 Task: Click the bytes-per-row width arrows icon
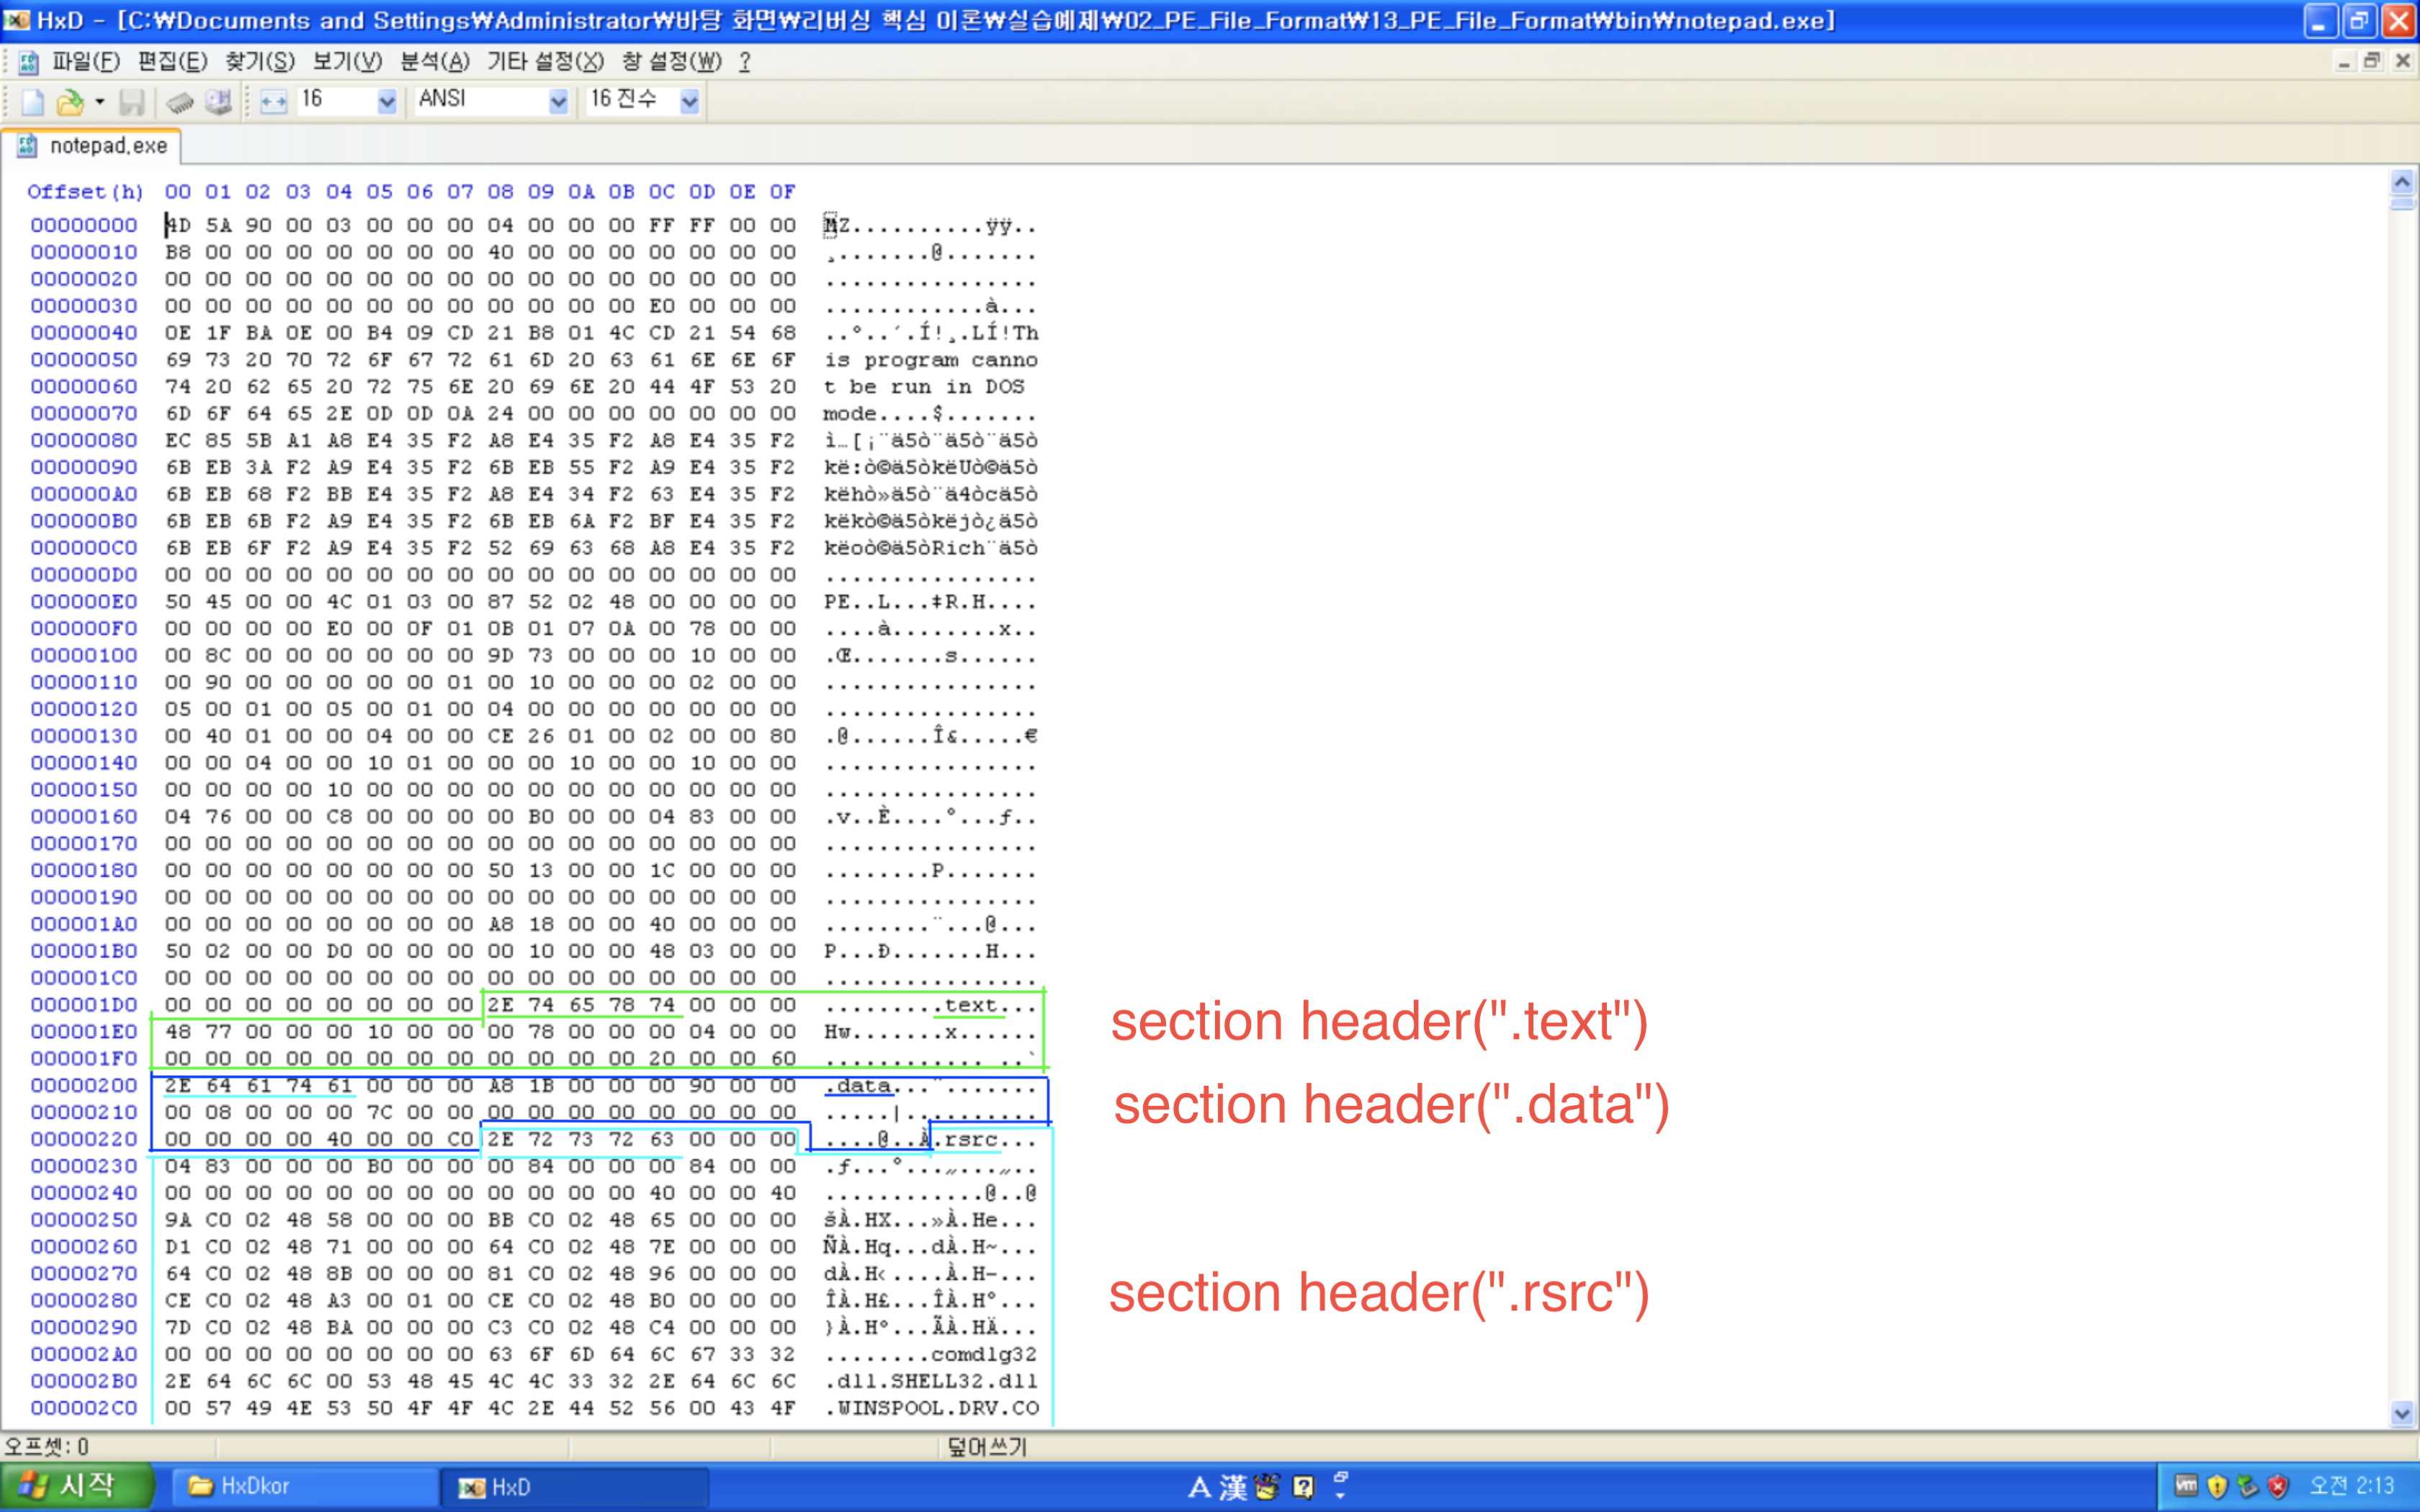click(x=273, y=102)
